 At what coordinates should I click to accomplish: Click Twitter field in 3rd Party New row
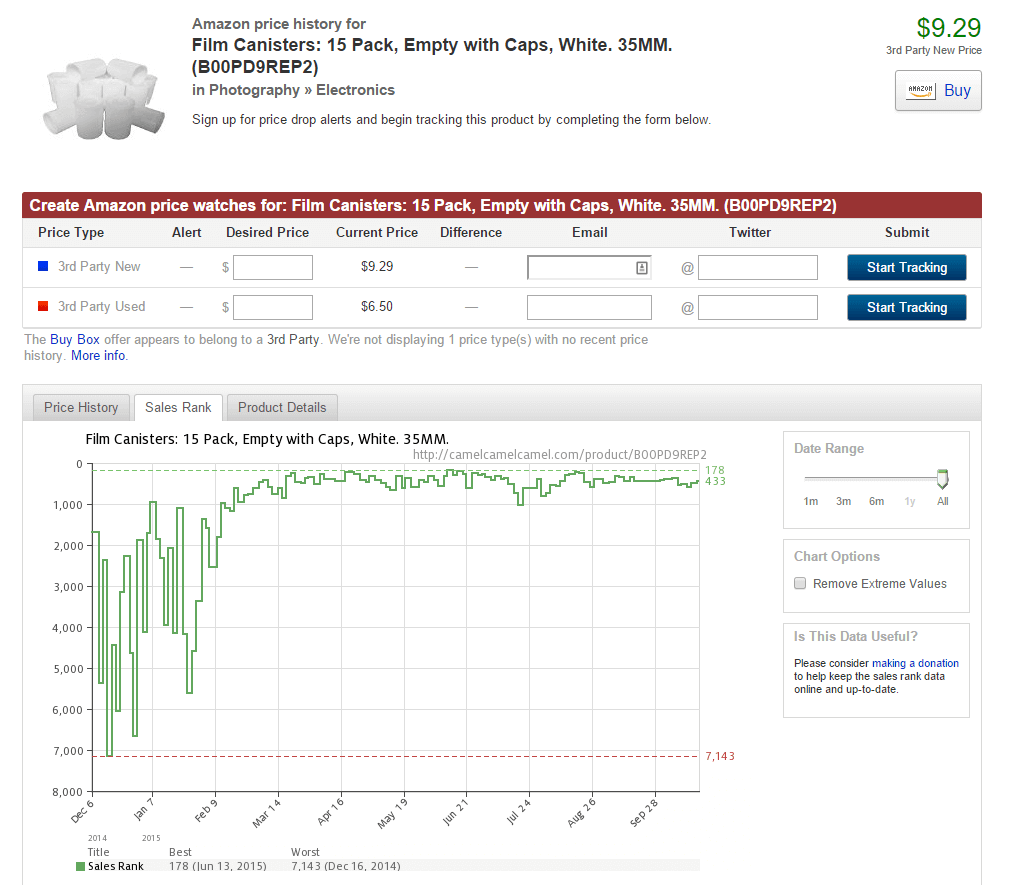pos(757,267)
